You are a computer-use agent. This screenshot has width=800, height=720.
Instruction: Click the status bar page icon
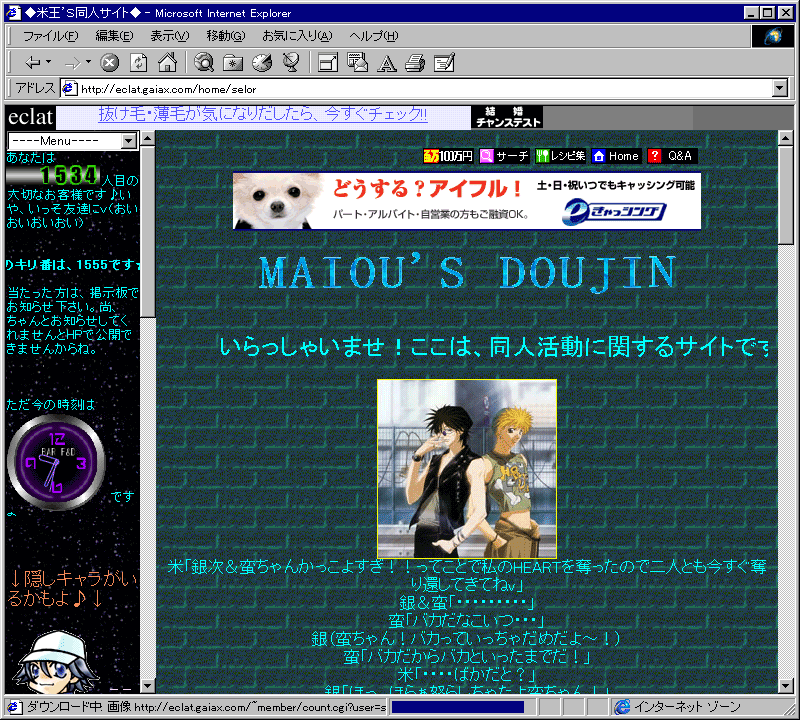(14, 707)
